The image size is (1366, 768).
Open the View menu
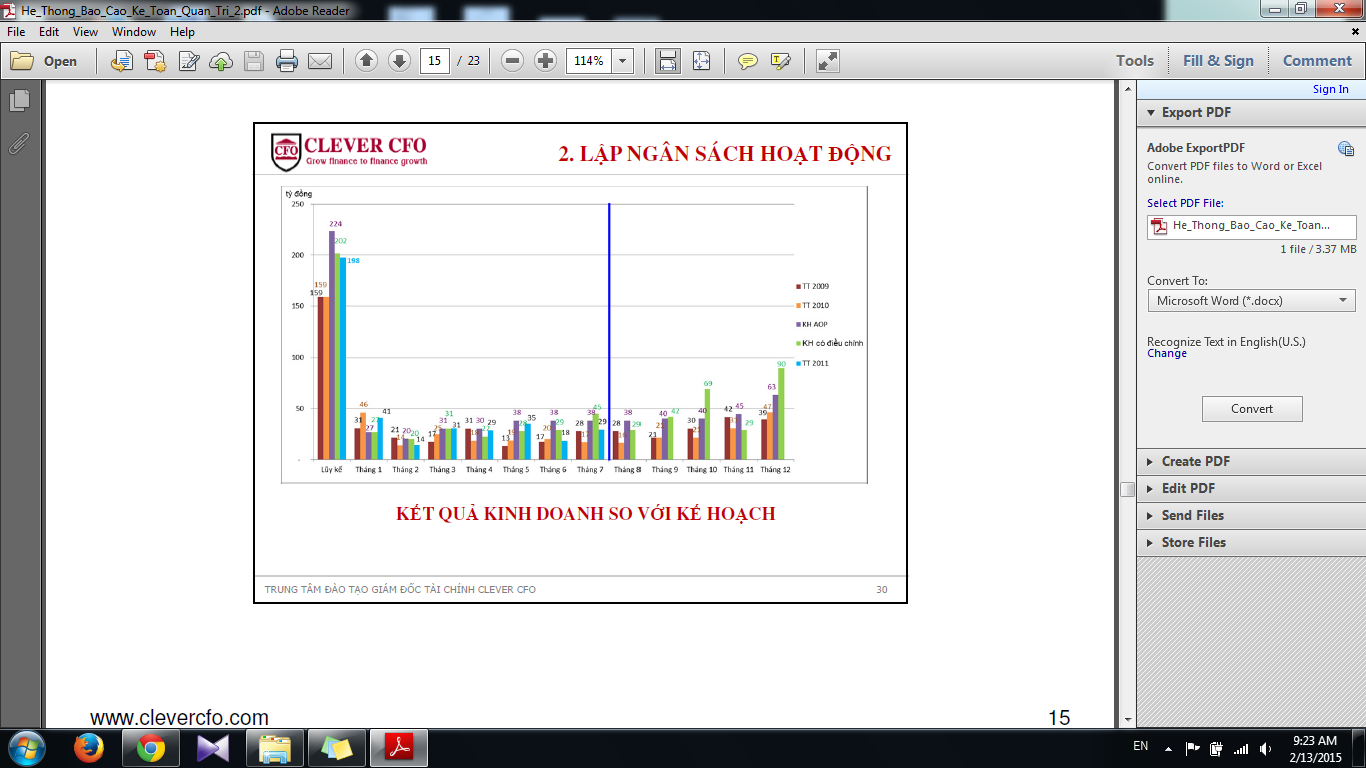[85, 32]
